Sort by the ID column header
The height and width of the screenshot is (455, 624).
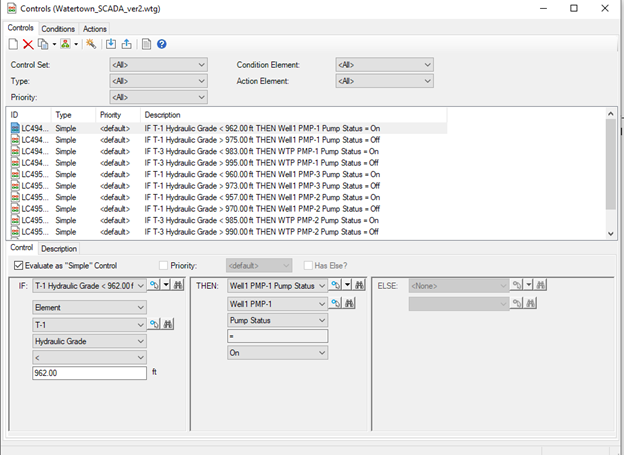pos(29,115)
